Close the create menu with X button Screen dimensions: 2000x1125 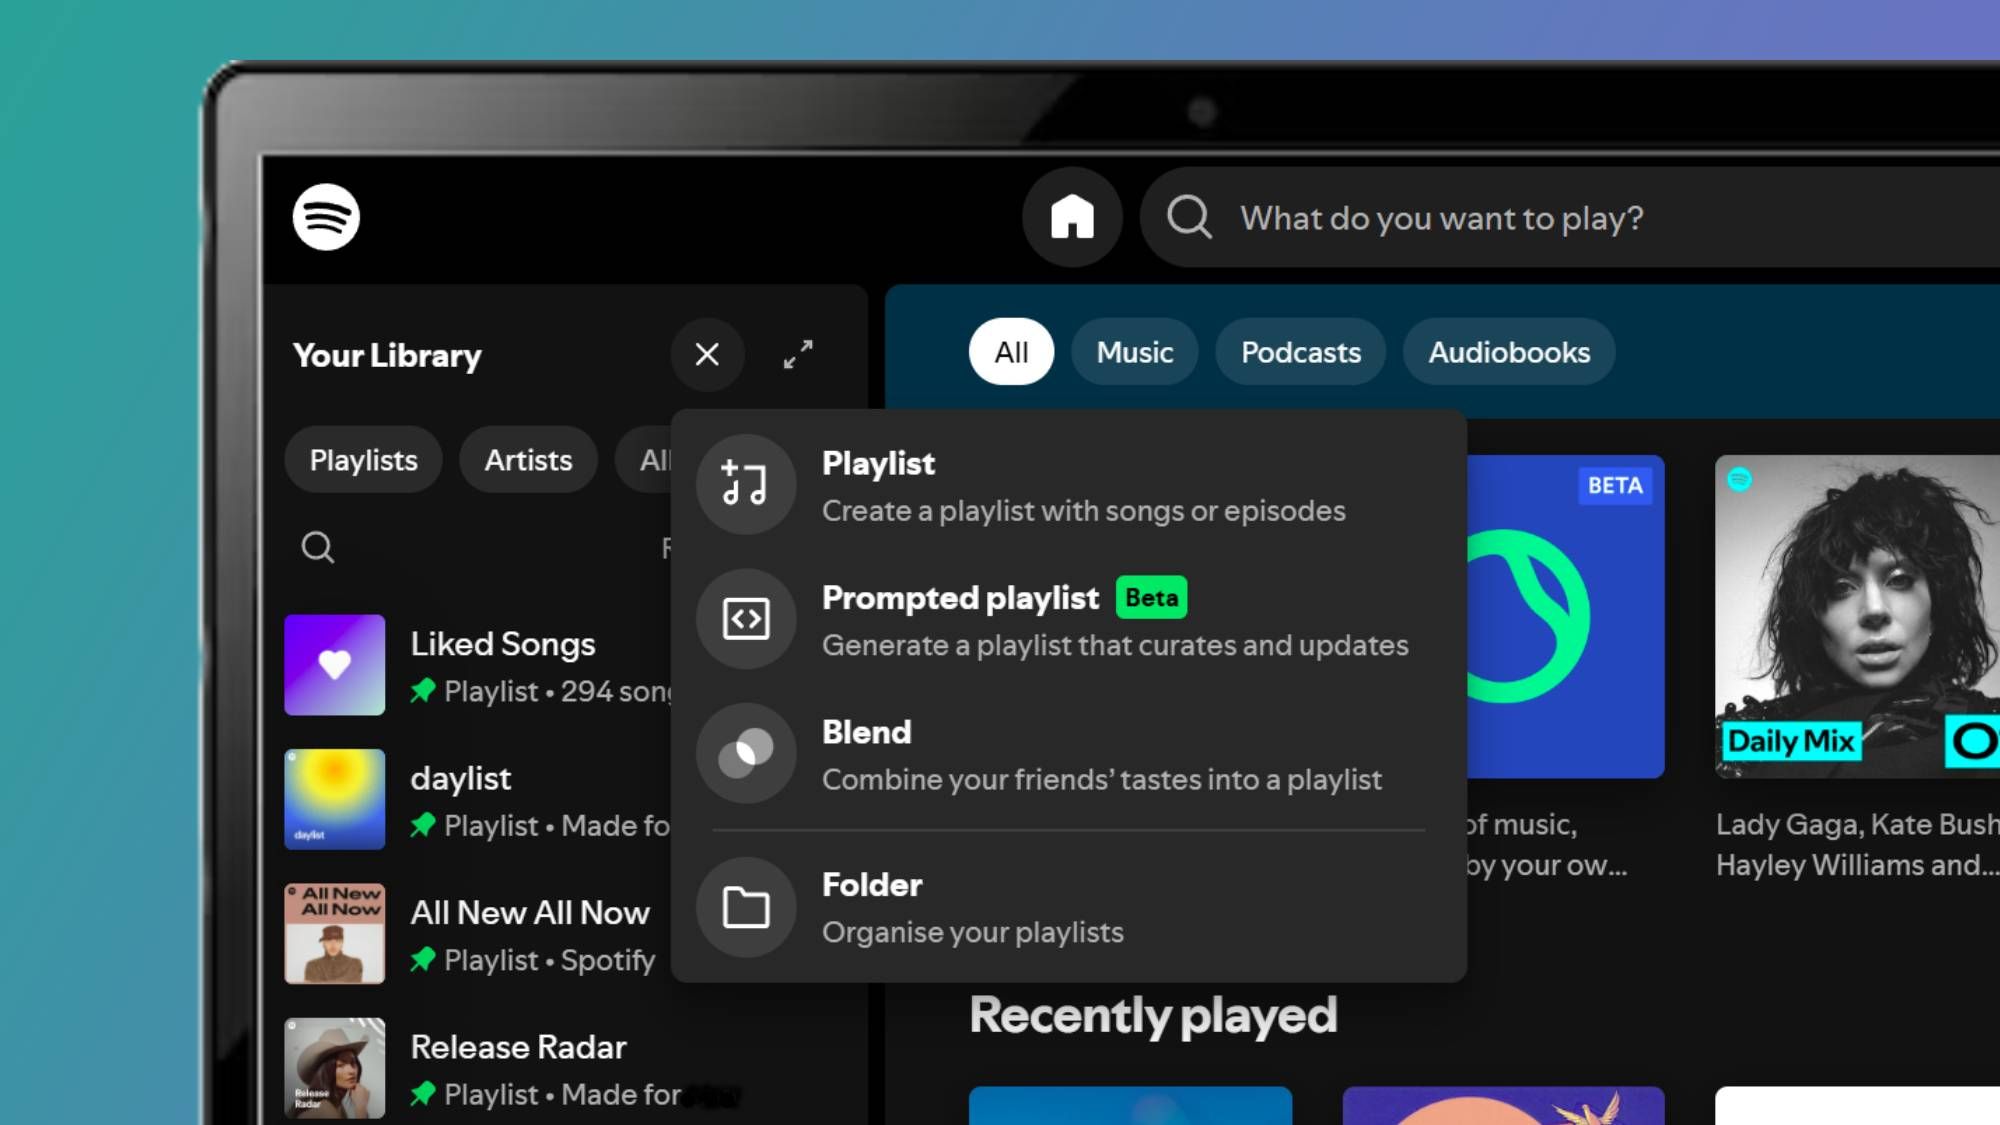707,354
